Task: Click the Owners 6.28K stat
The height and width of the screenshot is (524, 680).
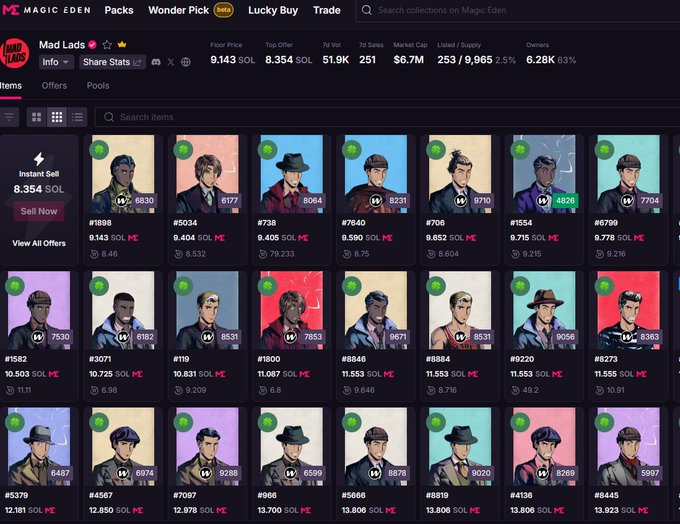Action: point(551,54)
